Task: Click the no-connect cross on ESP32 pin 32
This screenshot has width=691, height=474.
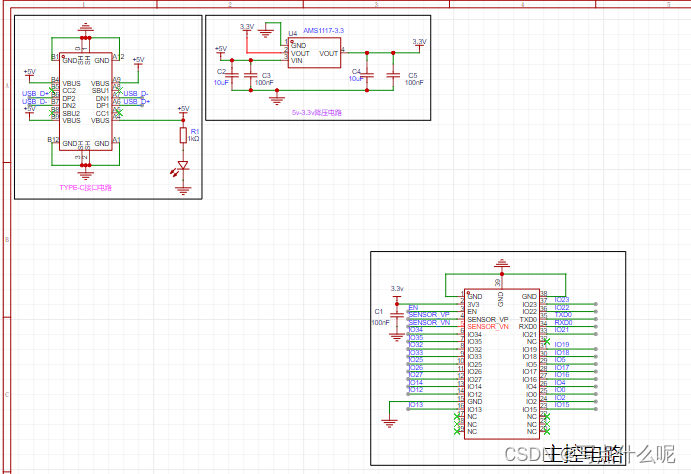Action: click(547, 341)
